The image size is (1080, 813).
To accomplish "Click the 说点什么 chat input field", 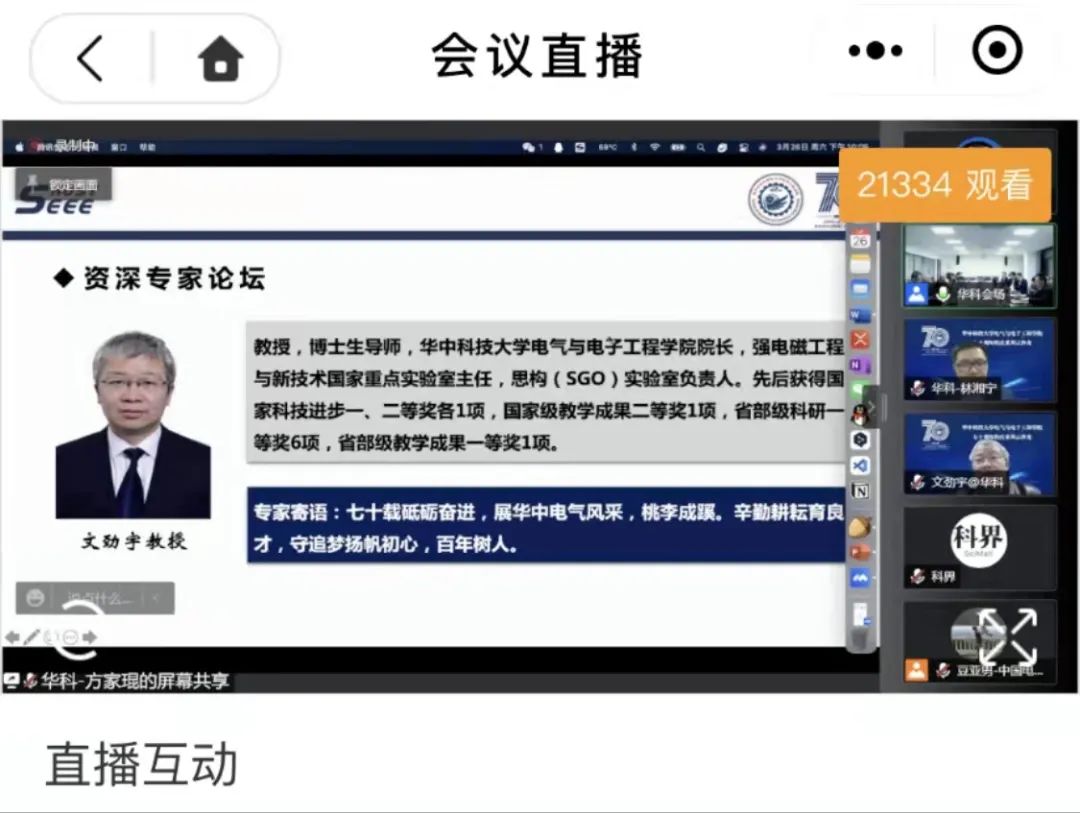I will coord(100,597).
